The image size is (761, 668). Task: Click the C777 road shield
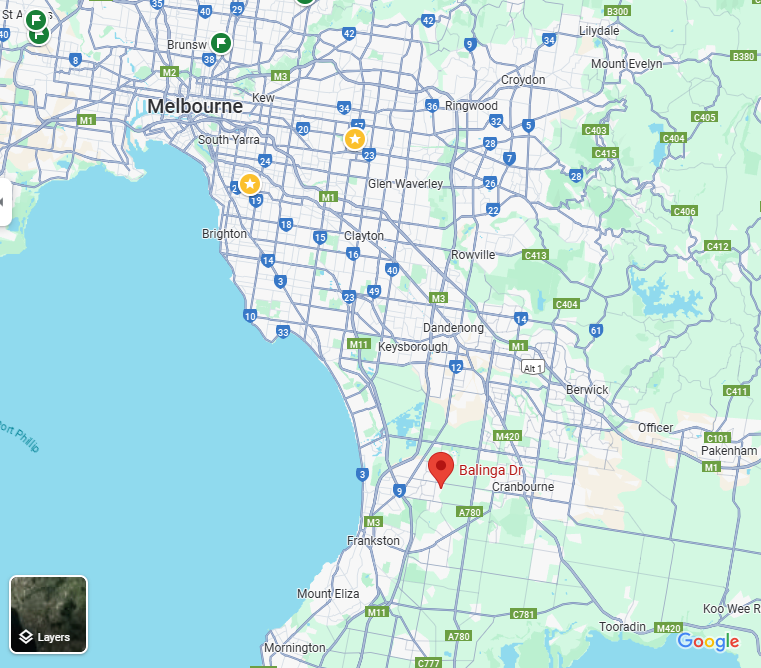click(429, 663)
